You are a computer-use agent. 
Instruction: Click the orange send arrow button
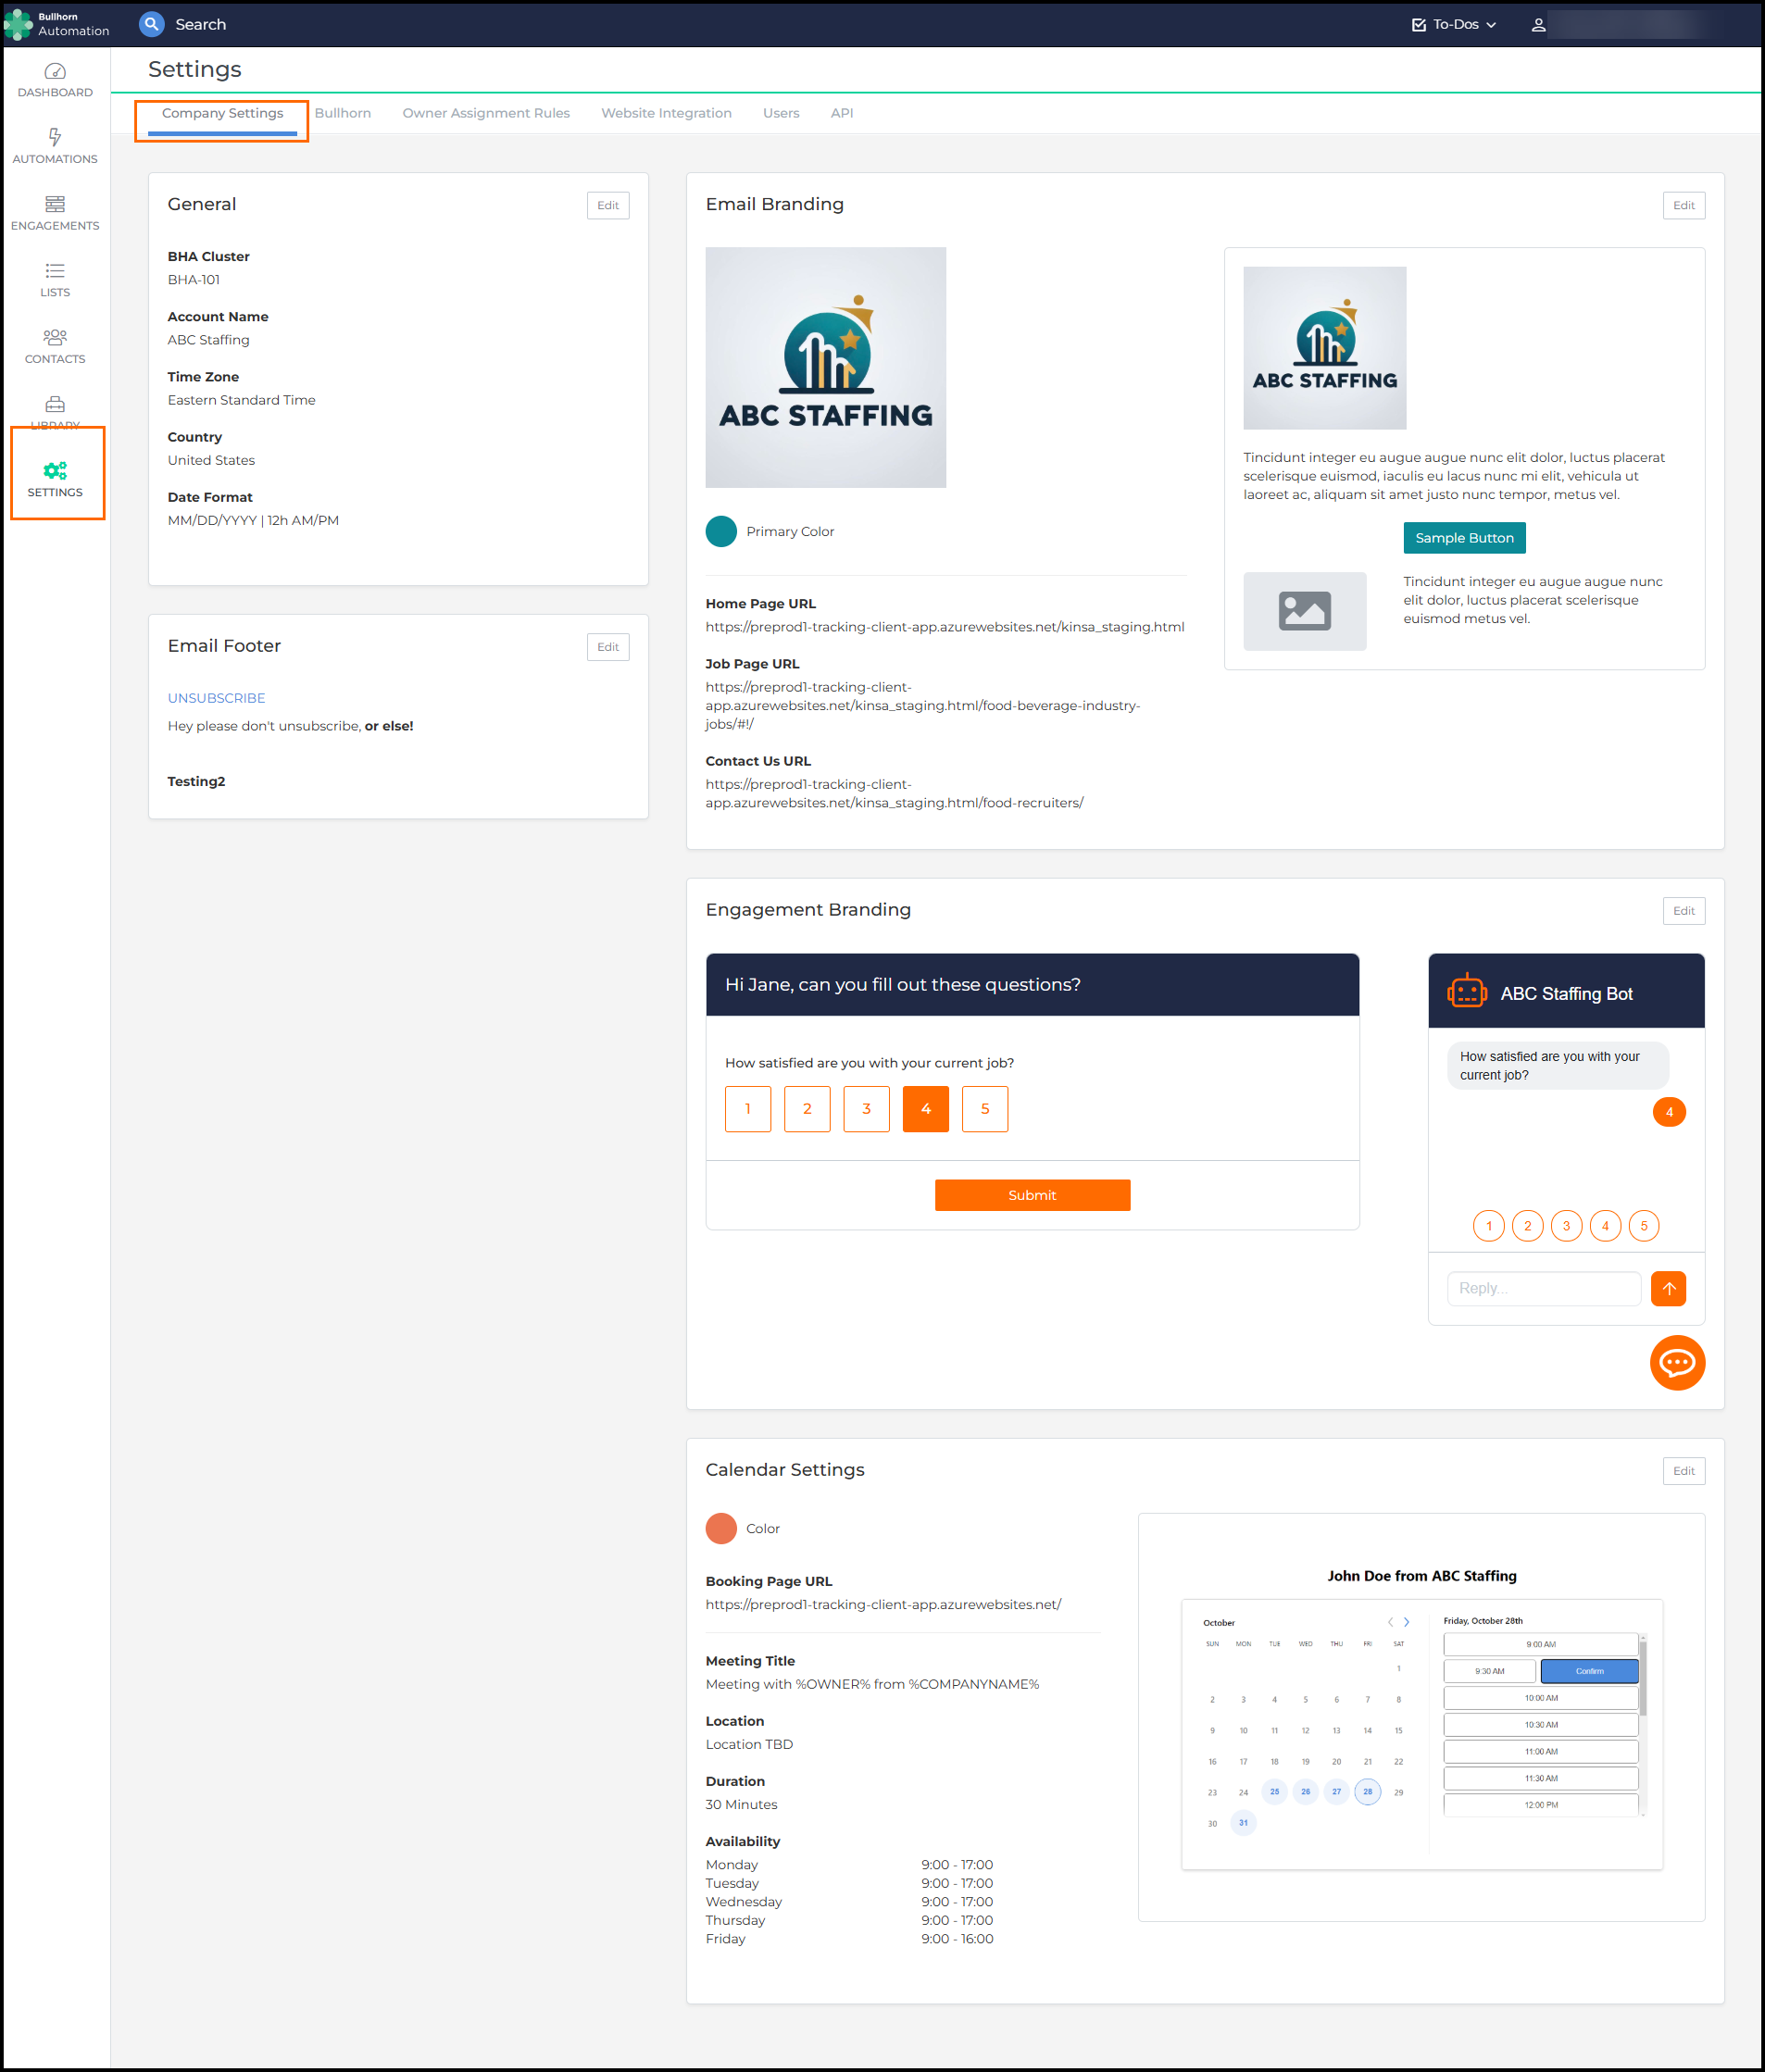[x=1667, y=1288]
